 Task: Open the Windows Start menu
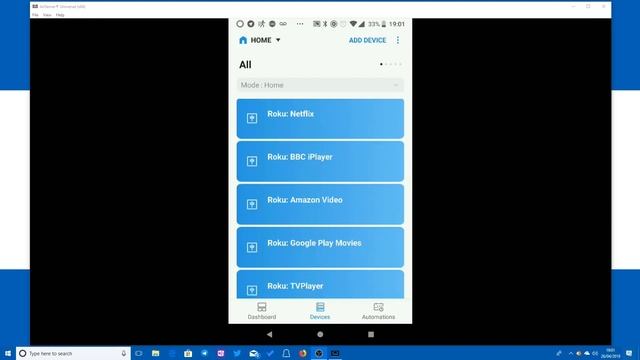(x=8, y=353)
